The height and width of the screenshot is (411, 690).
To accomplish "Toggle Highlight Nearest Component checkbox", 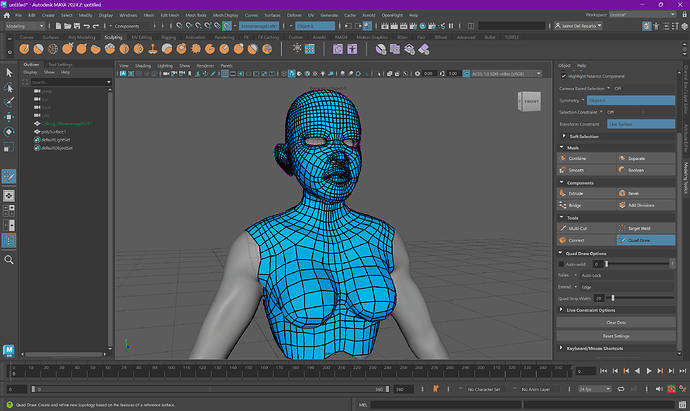I will pos(564,75).
